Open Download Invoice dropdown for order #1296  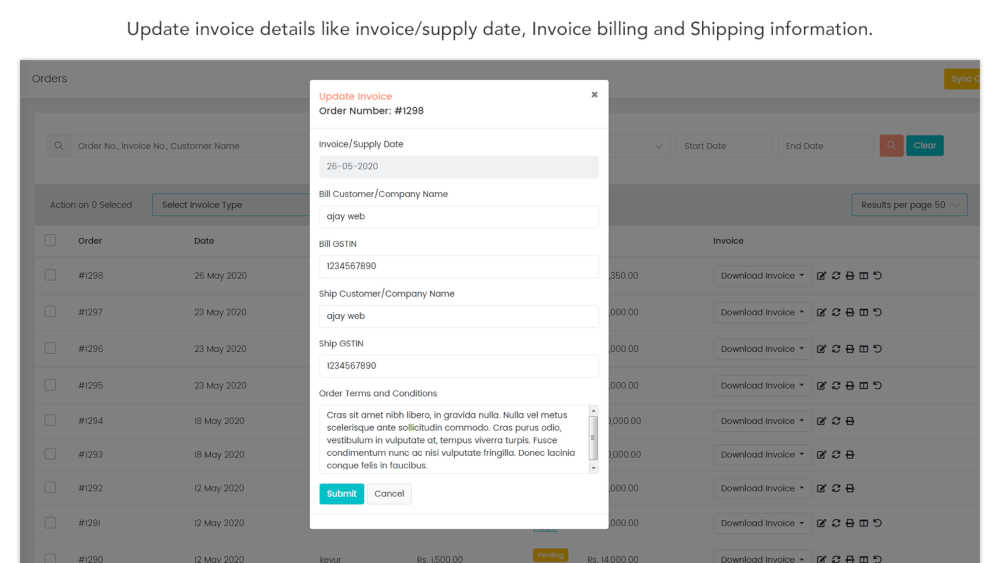(761, 349)
